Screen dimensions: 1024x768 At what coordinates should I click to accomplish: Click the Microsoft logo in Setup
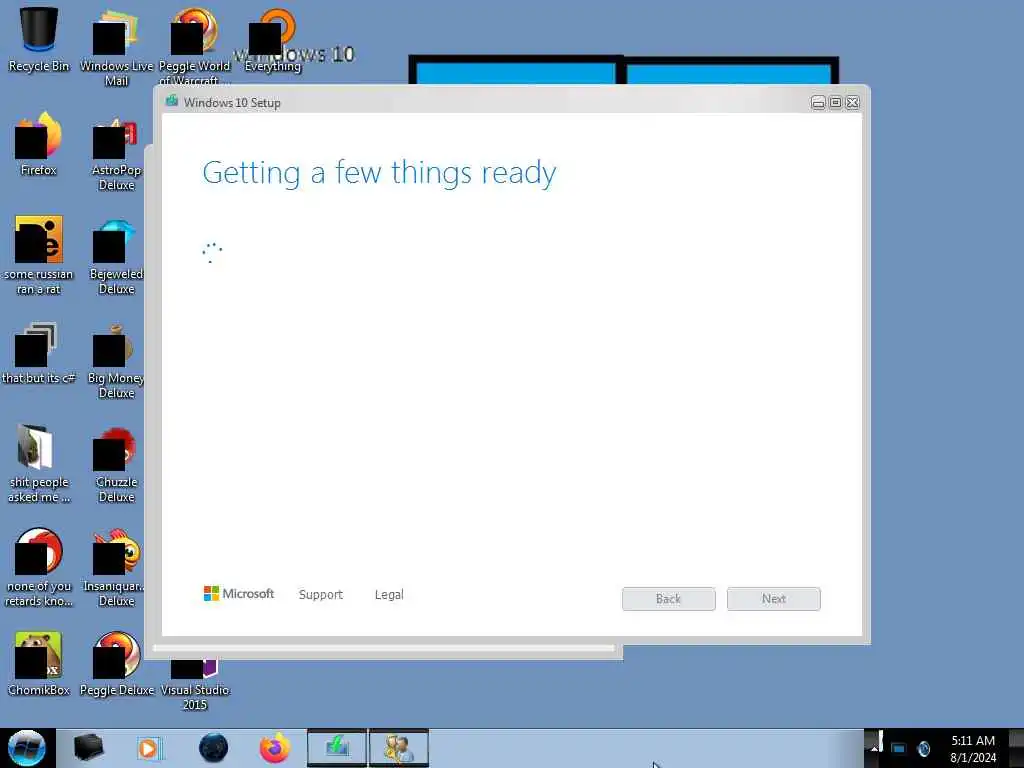point(239,593)
